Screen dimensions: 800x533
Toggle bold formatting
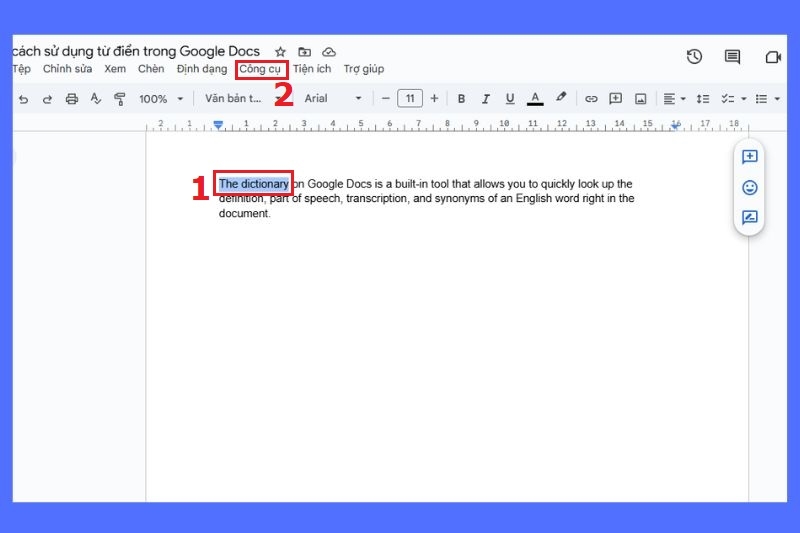pos(461,99)
